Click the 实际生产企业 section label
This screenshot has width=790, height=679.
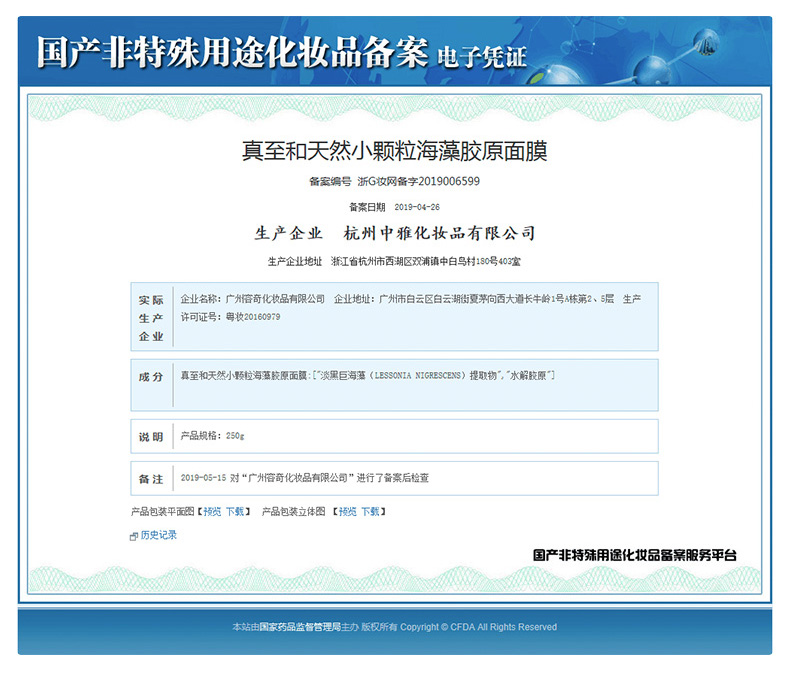151,318
